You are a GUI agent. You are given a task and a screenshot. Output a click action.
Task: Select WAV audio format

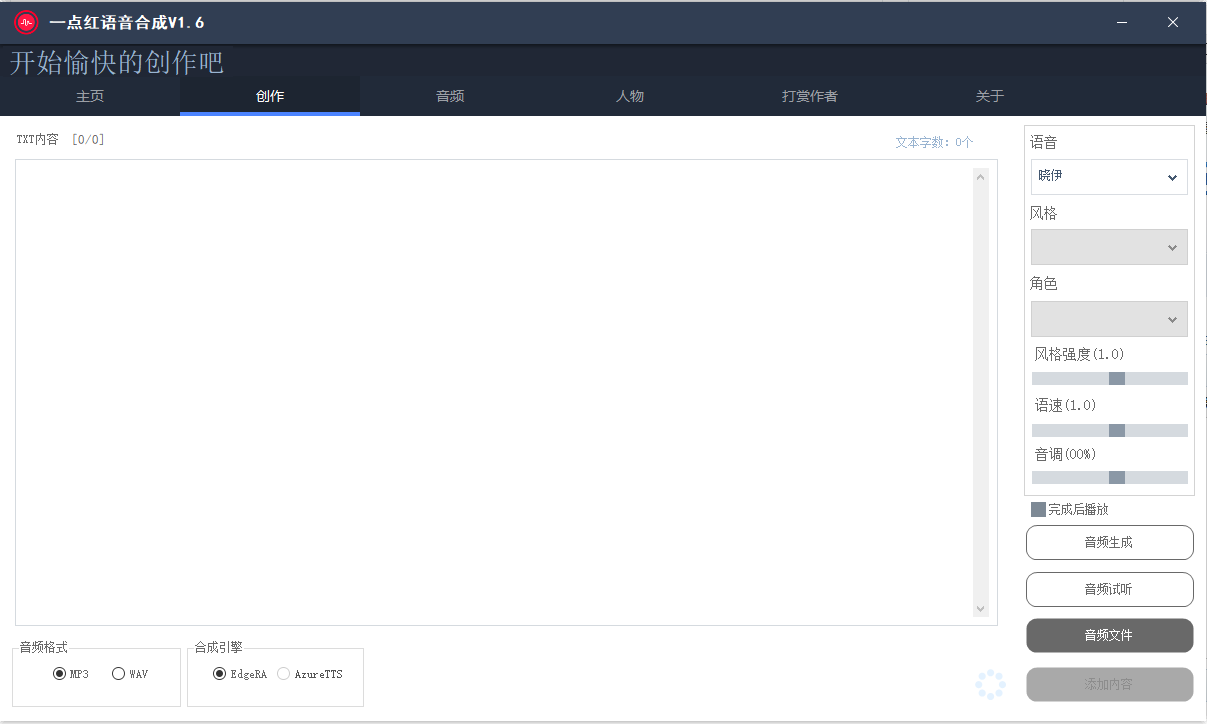[x=119, y=674]
